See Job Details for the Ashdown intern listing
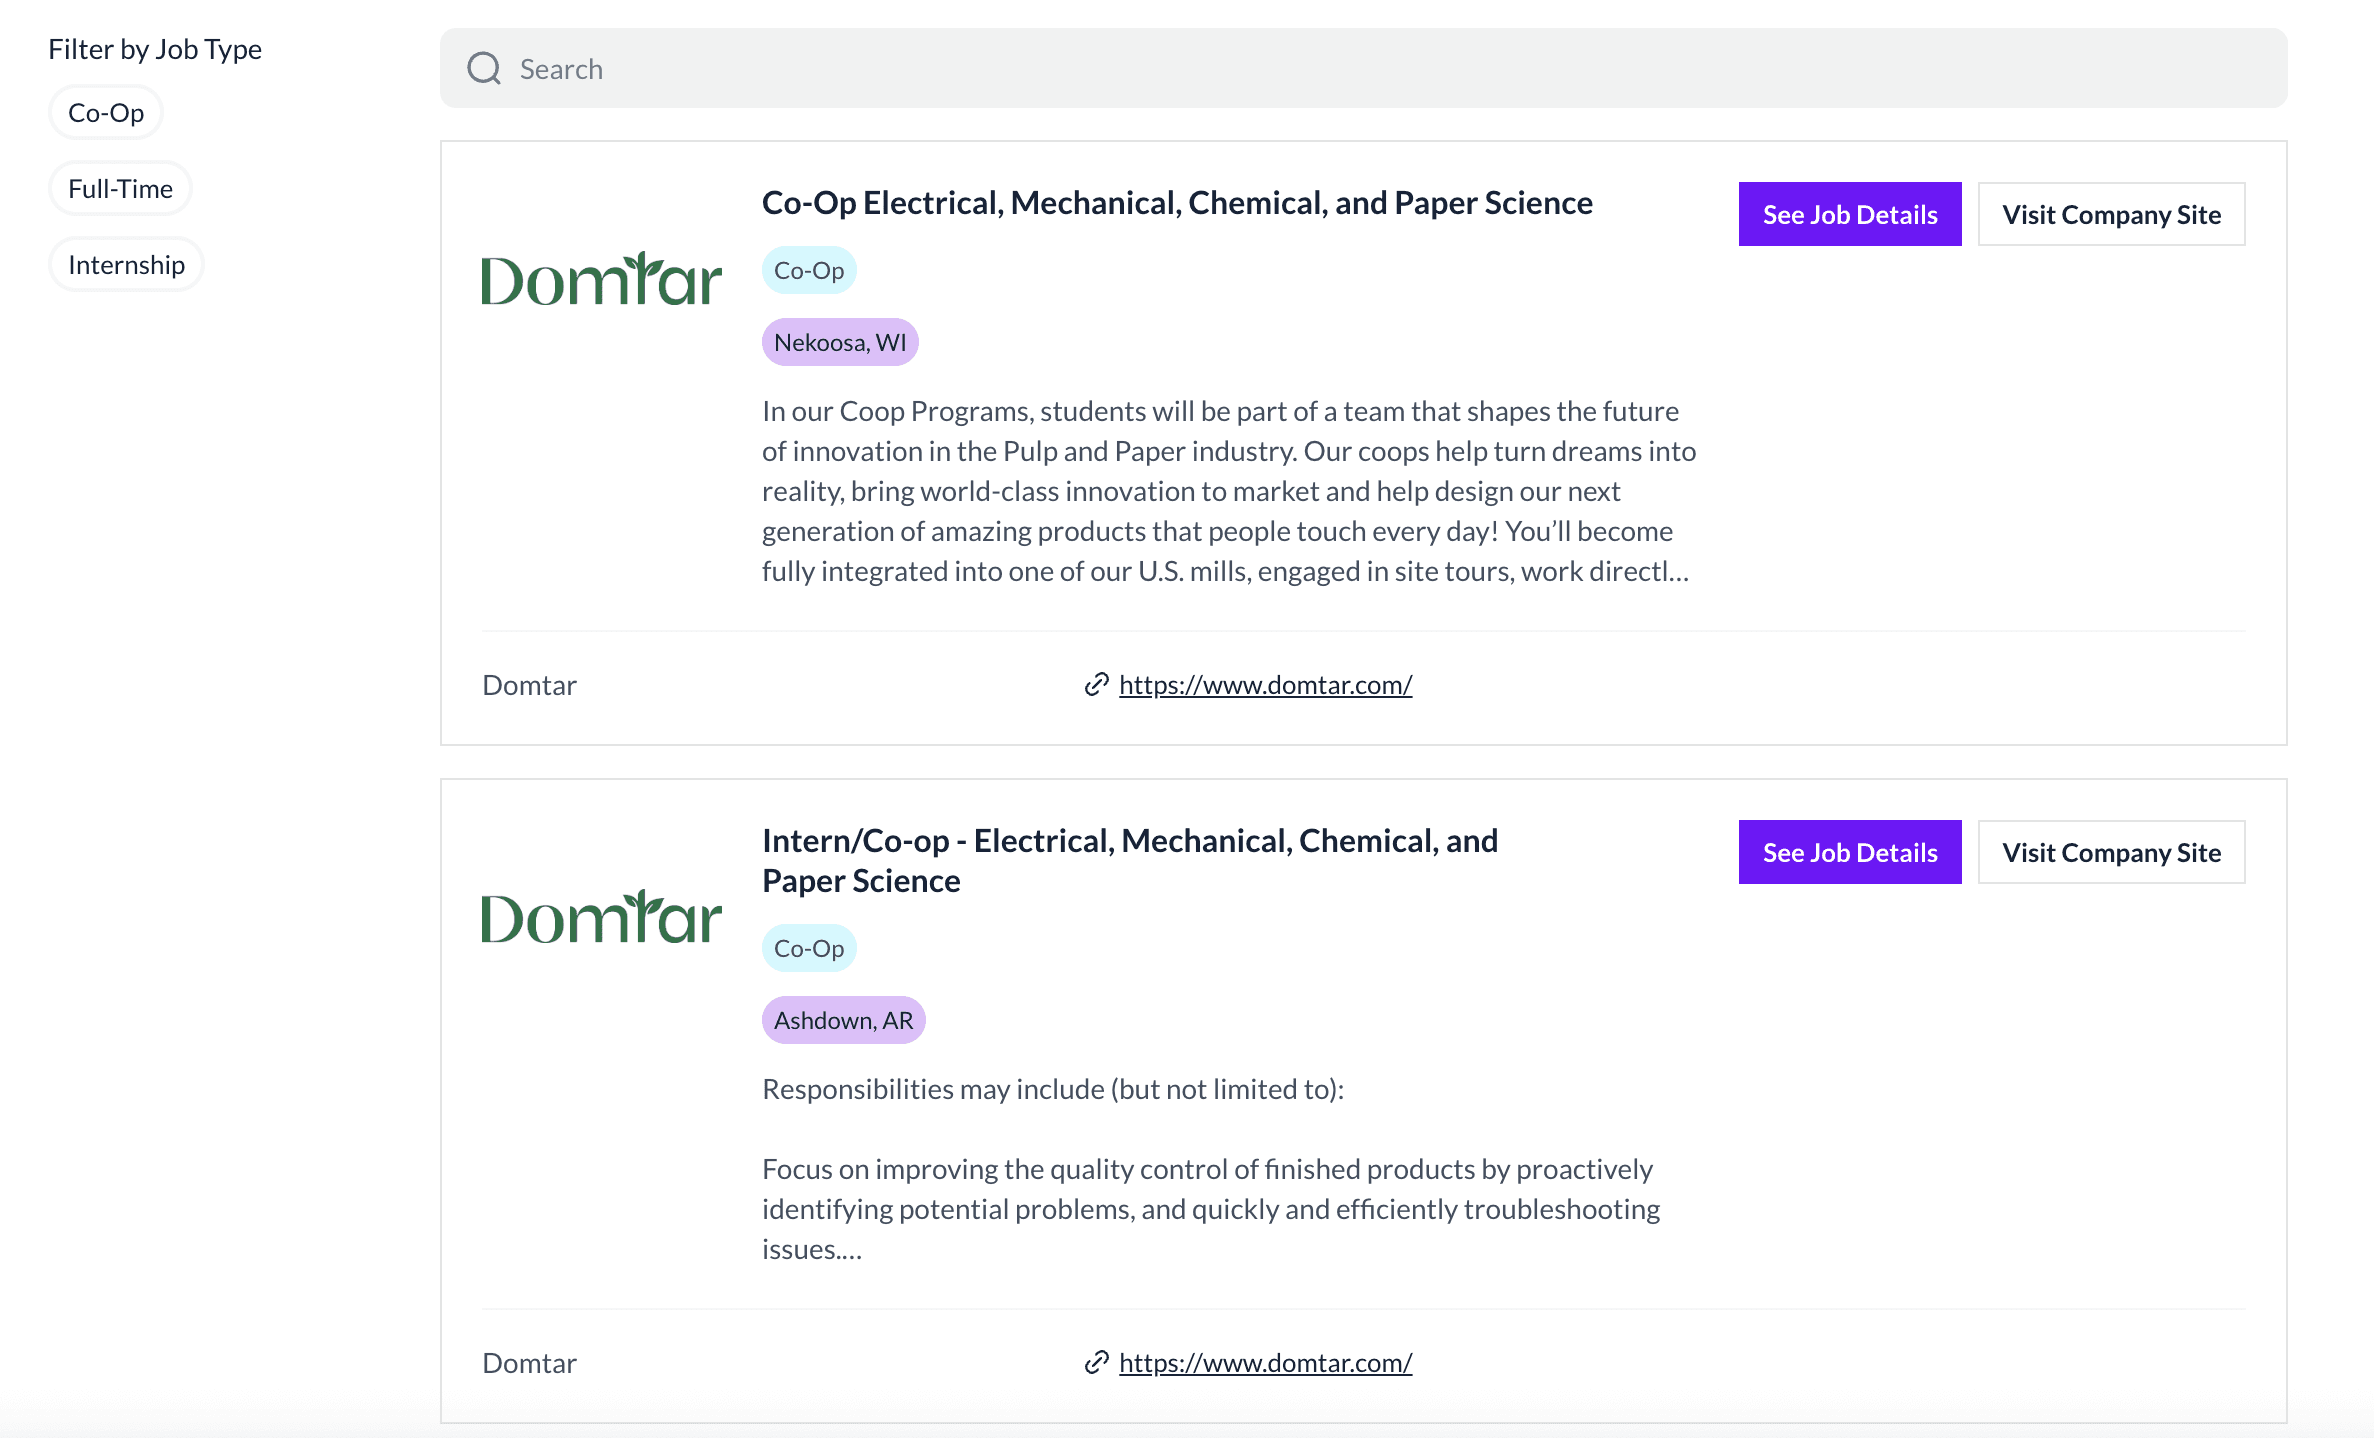2374x1438 pixels. (x=1849, y=853)
